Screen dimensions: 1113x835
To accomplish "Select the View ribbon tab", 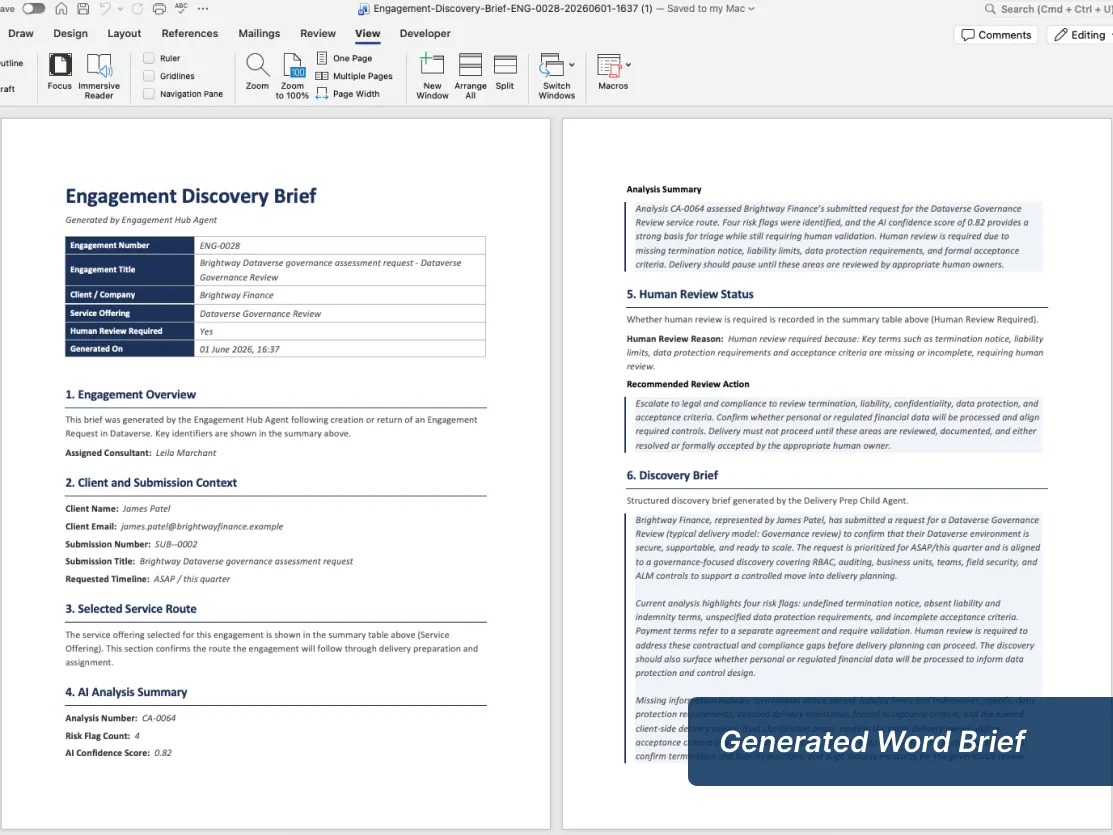I will coord(368,33).
